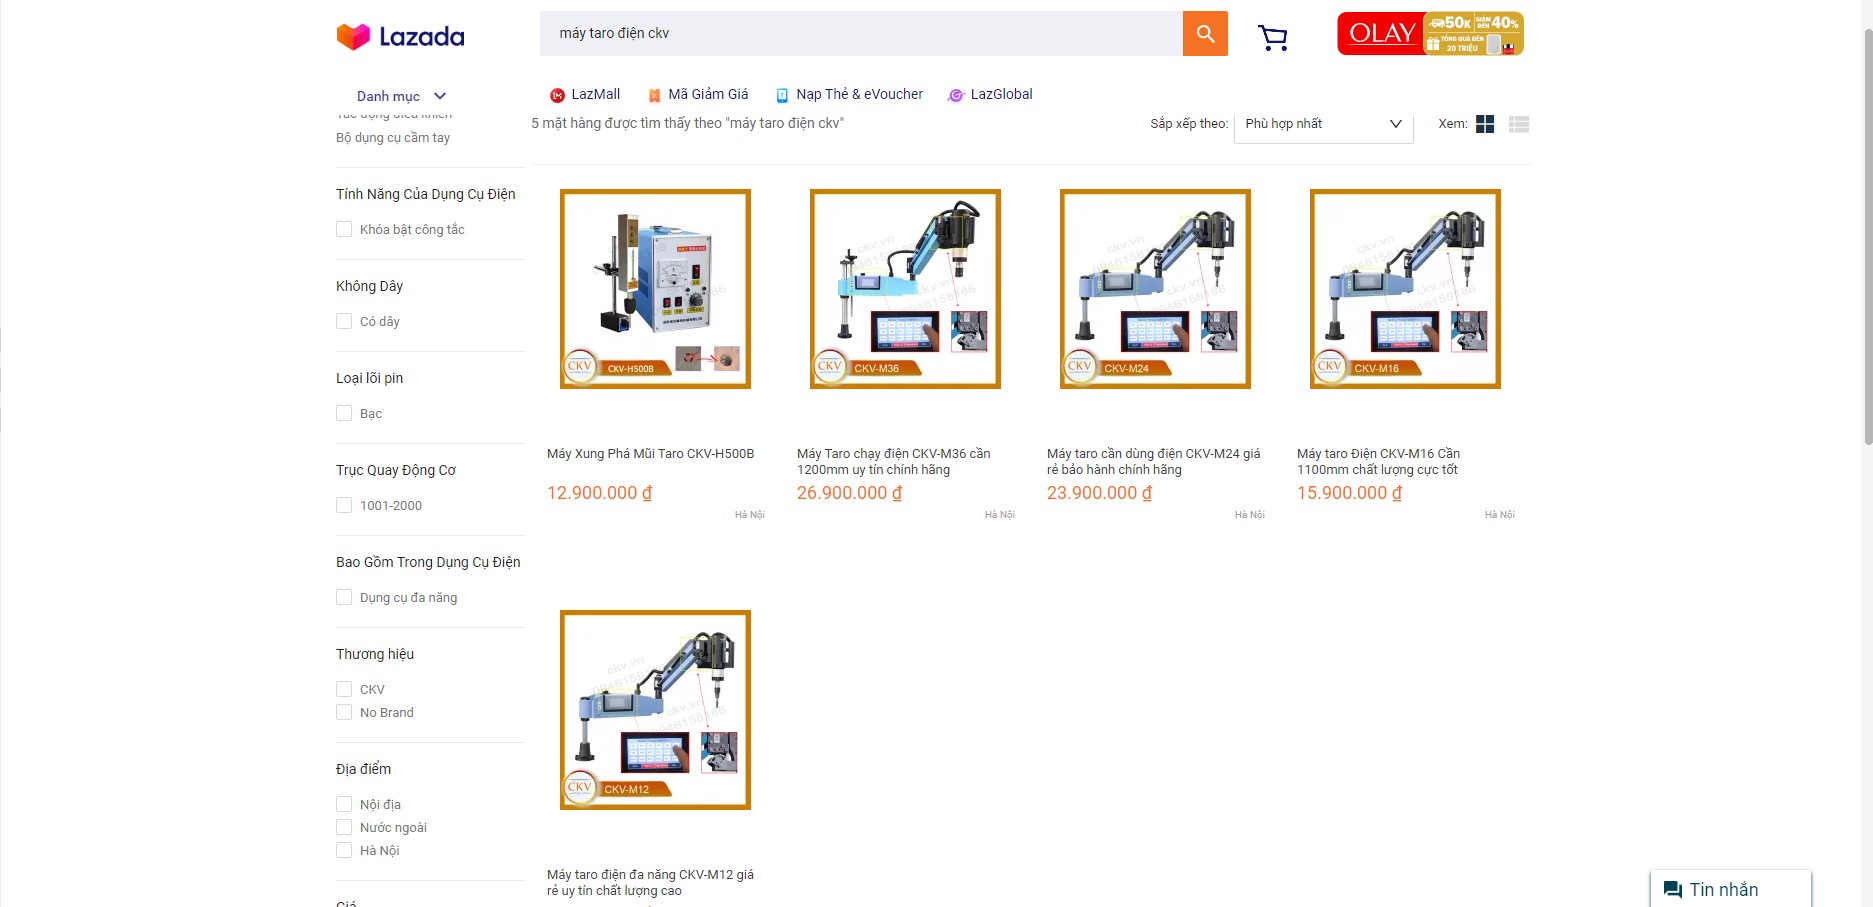Image resolution: width=1873 pixels, height=907 pixels.
Task: Click the Bao Gồm Trong Dụng Cụ Điện heading
Action: tap(428, 562)
